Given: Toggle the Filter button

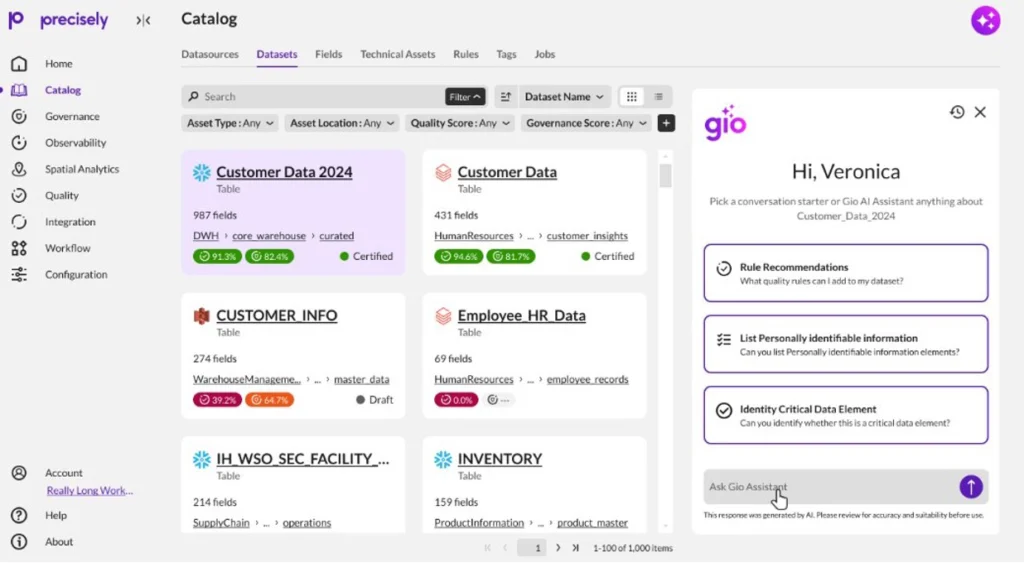Looking at the screenshot, I should pos(465,97).
